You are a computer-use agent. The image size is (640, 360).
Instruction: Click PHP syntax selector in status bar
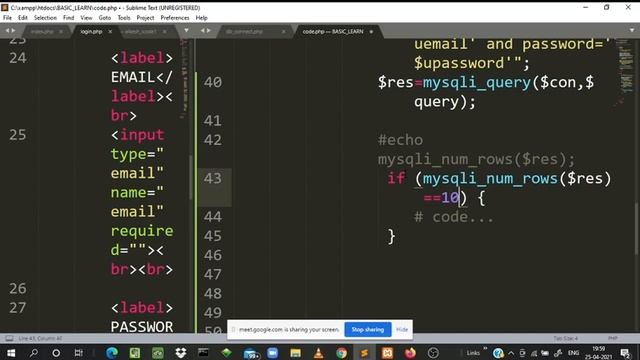613,338
